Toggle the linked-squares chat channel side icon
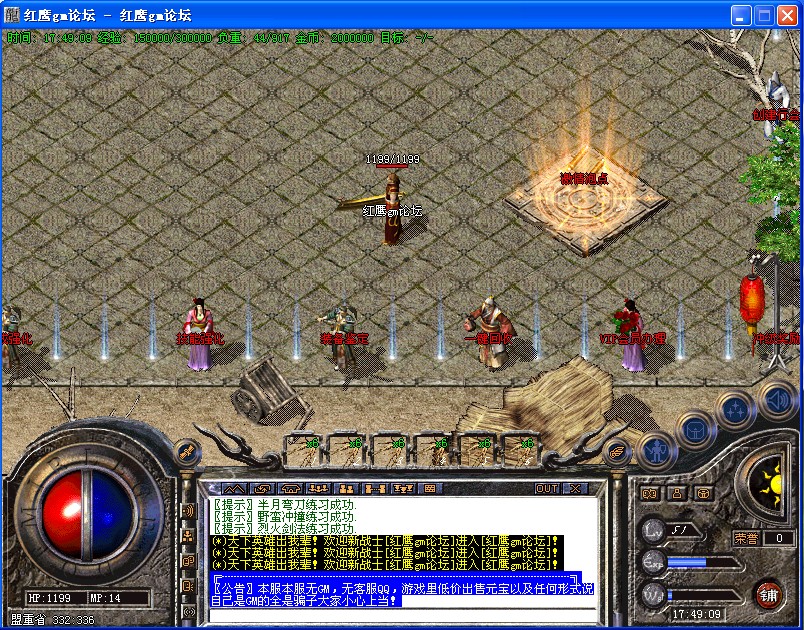 (x=189, y=561)
